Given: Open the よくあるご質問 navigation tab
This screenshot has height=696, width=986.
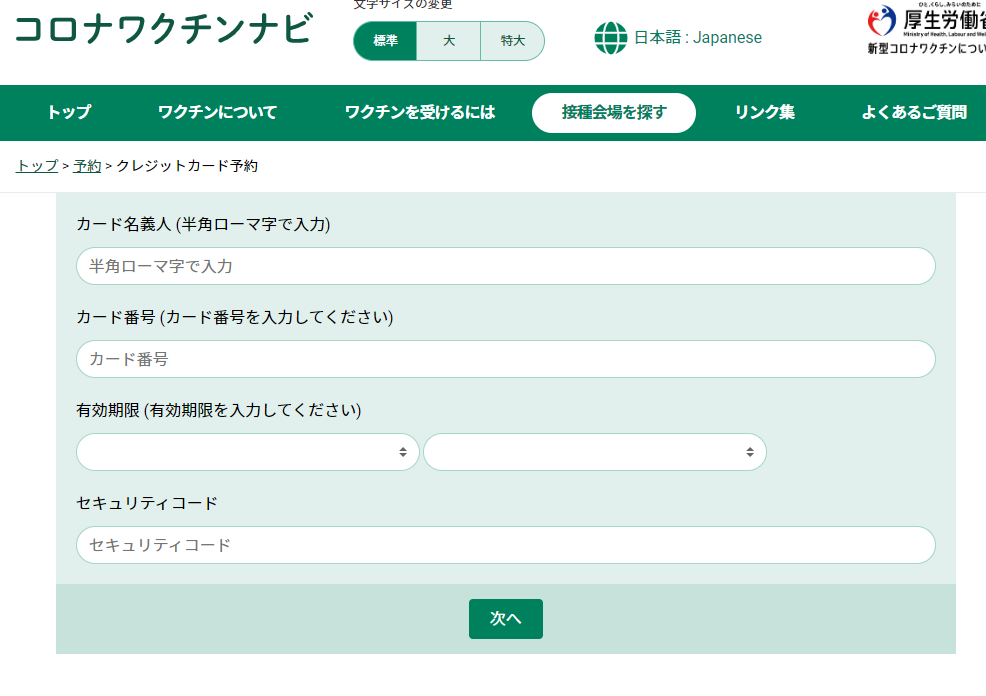Looking at the screenshot, I should [x=914, y=113].
